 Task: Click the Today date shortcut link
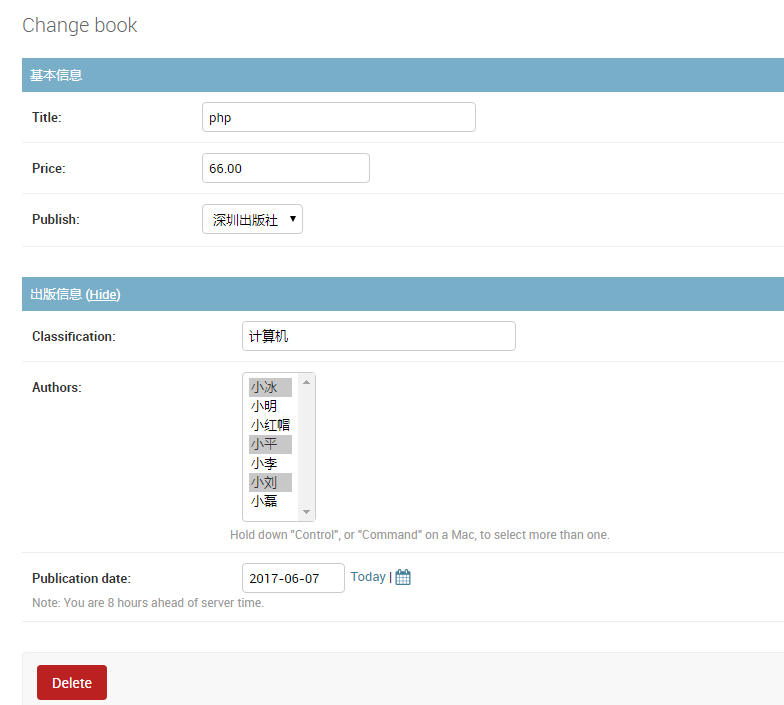pos(368,577)
